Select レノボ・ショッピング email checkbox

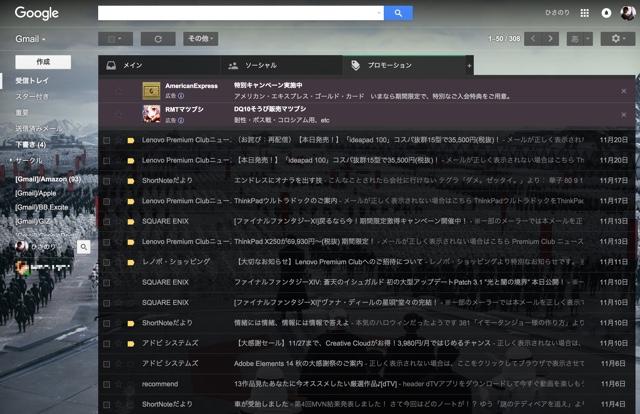[x=107, y=263]
